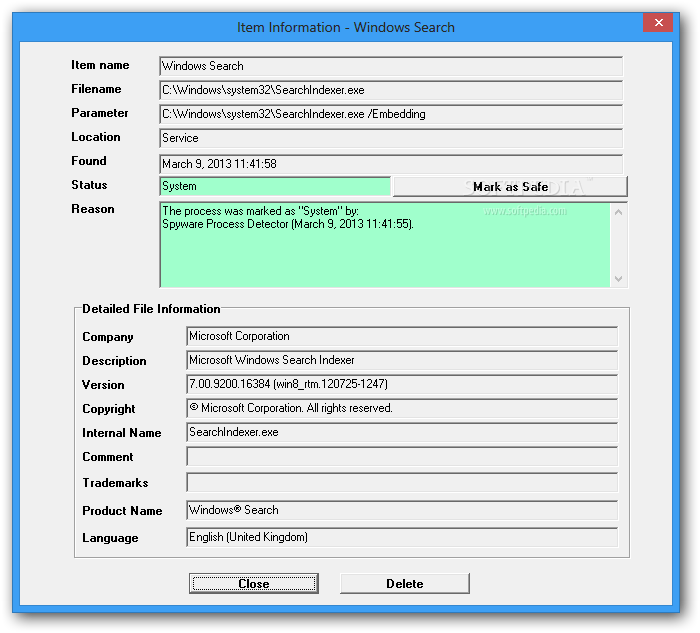Click the "Language" label

pos(110,538)
